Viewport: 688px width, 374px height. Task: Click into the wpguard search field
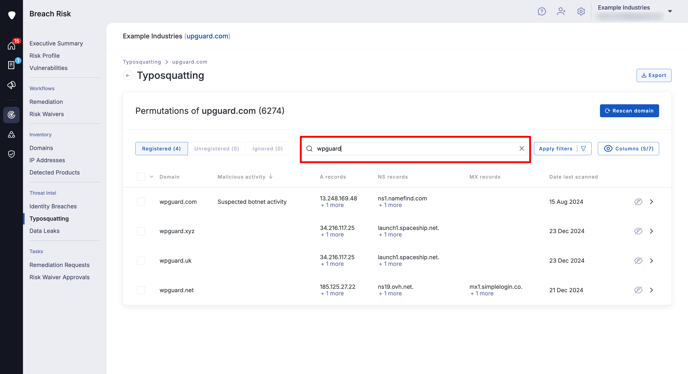[415, 148]
